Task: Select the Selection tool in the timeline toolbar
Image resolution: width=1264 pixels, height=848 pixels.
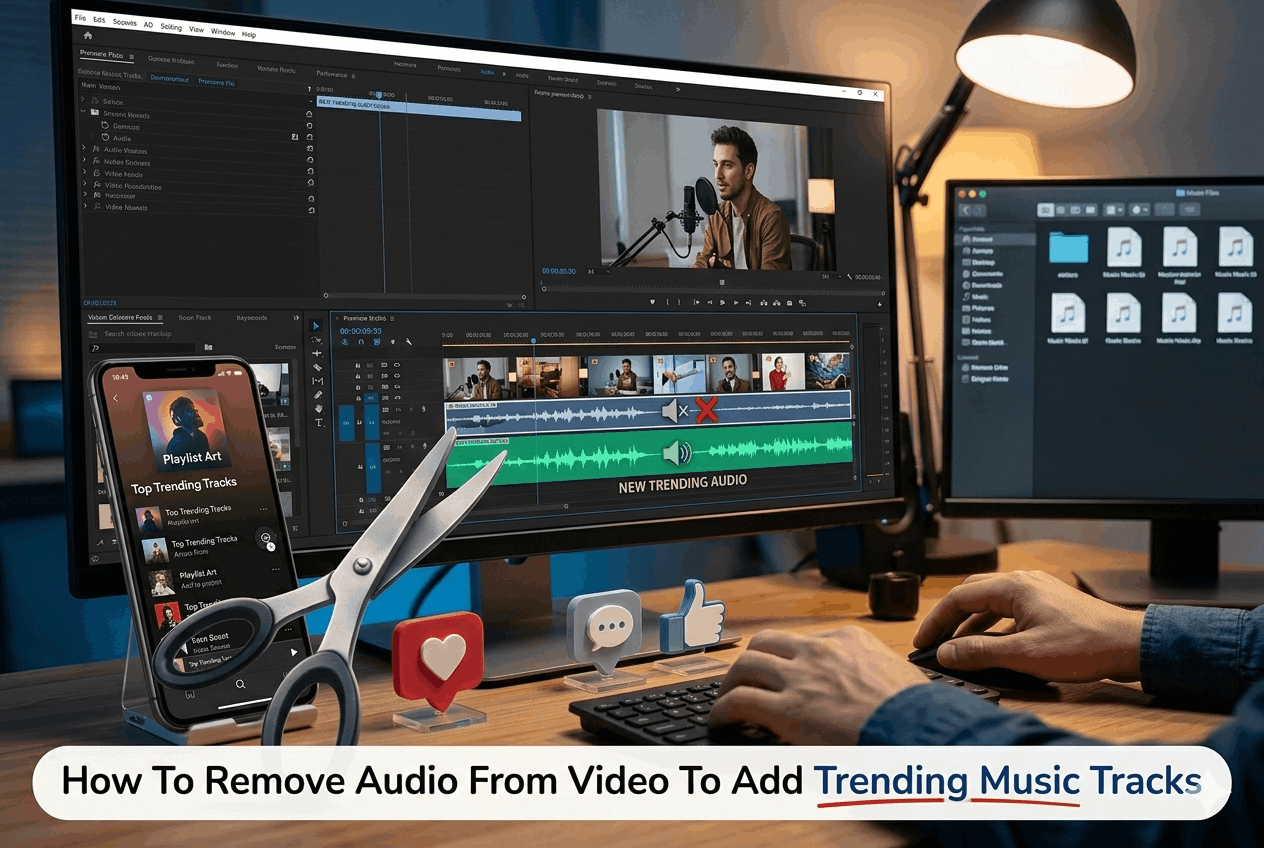Action: coord(316,326)
